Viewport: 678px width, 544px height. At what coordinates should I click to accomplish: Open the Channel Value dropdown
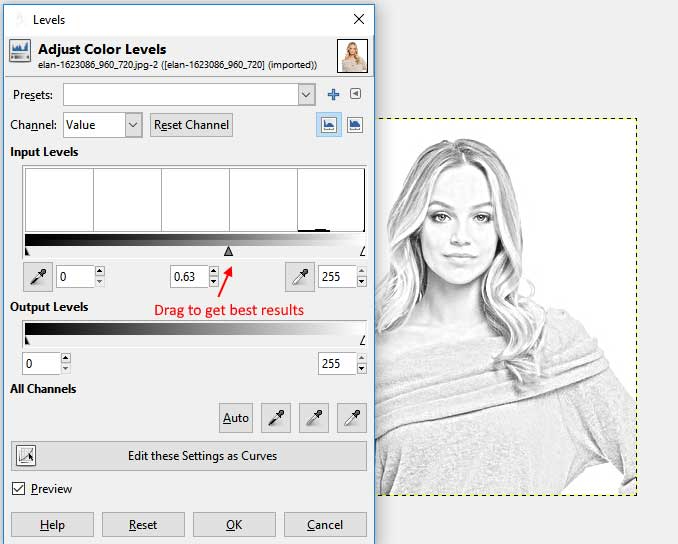(102, 125)
